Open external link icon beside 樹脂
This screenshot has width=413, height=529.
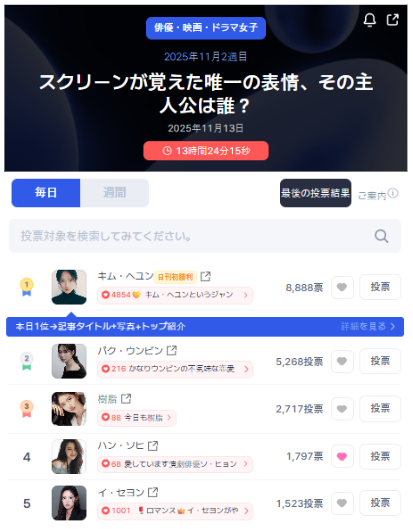pyautogui.click(x=126, y=399)
